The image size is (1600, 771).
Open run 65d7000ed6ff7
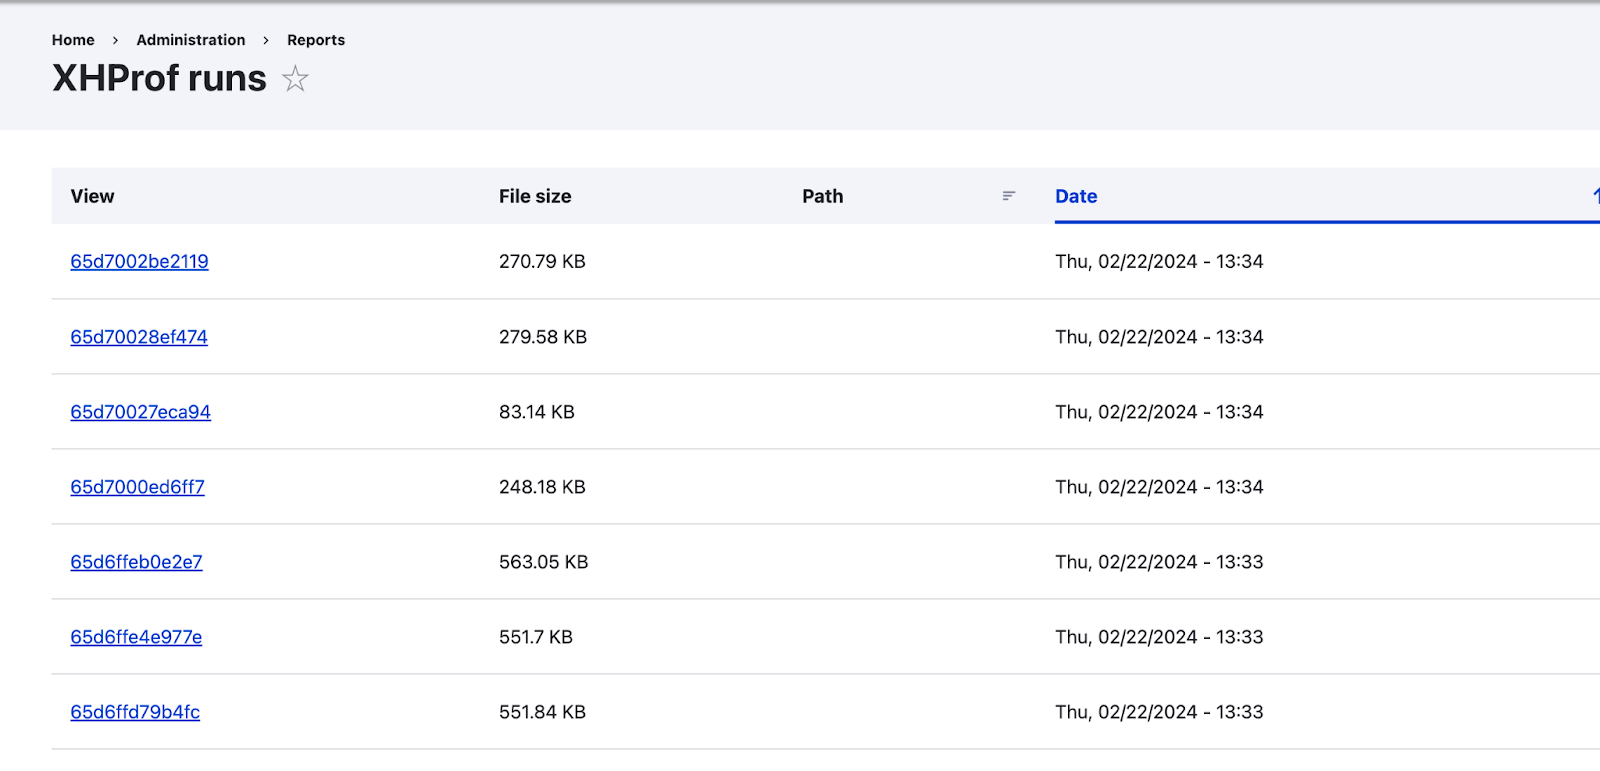[x=137, y=487]
